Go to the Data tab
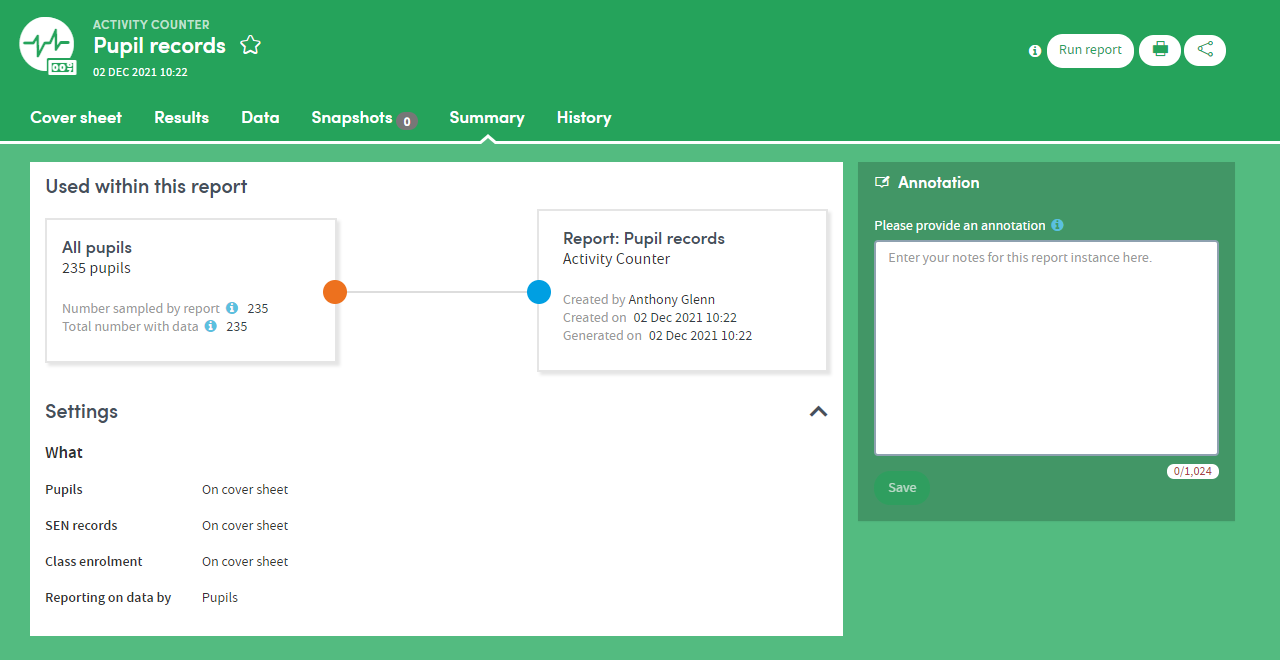The height and width of the screenshot is (660, 1280). click(260, 117)
